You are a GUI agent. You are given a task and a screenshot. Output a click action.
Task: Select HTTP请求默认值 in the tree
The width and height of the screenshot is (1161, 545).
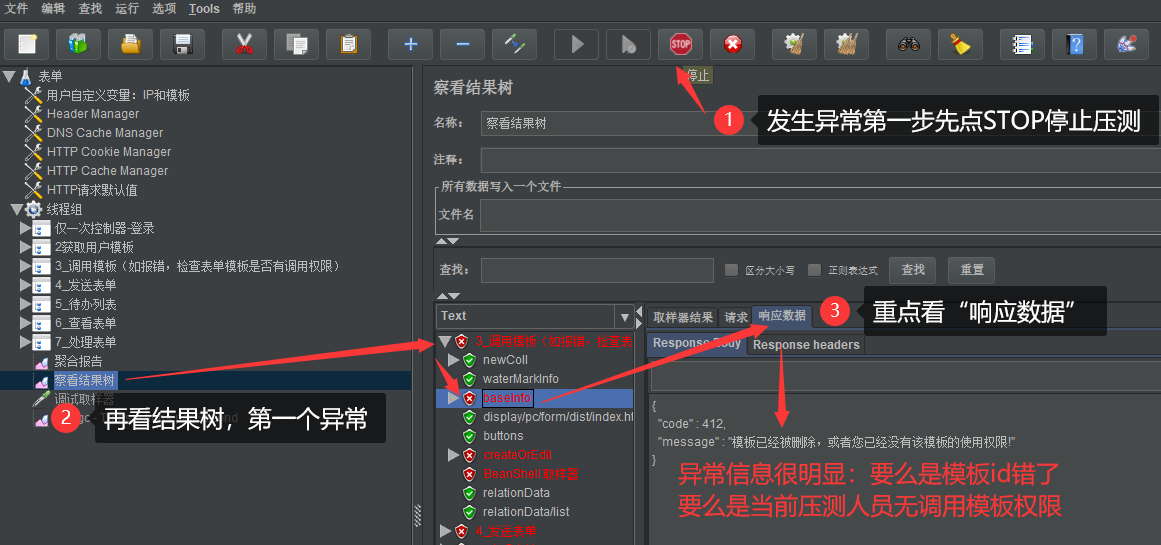92,190
